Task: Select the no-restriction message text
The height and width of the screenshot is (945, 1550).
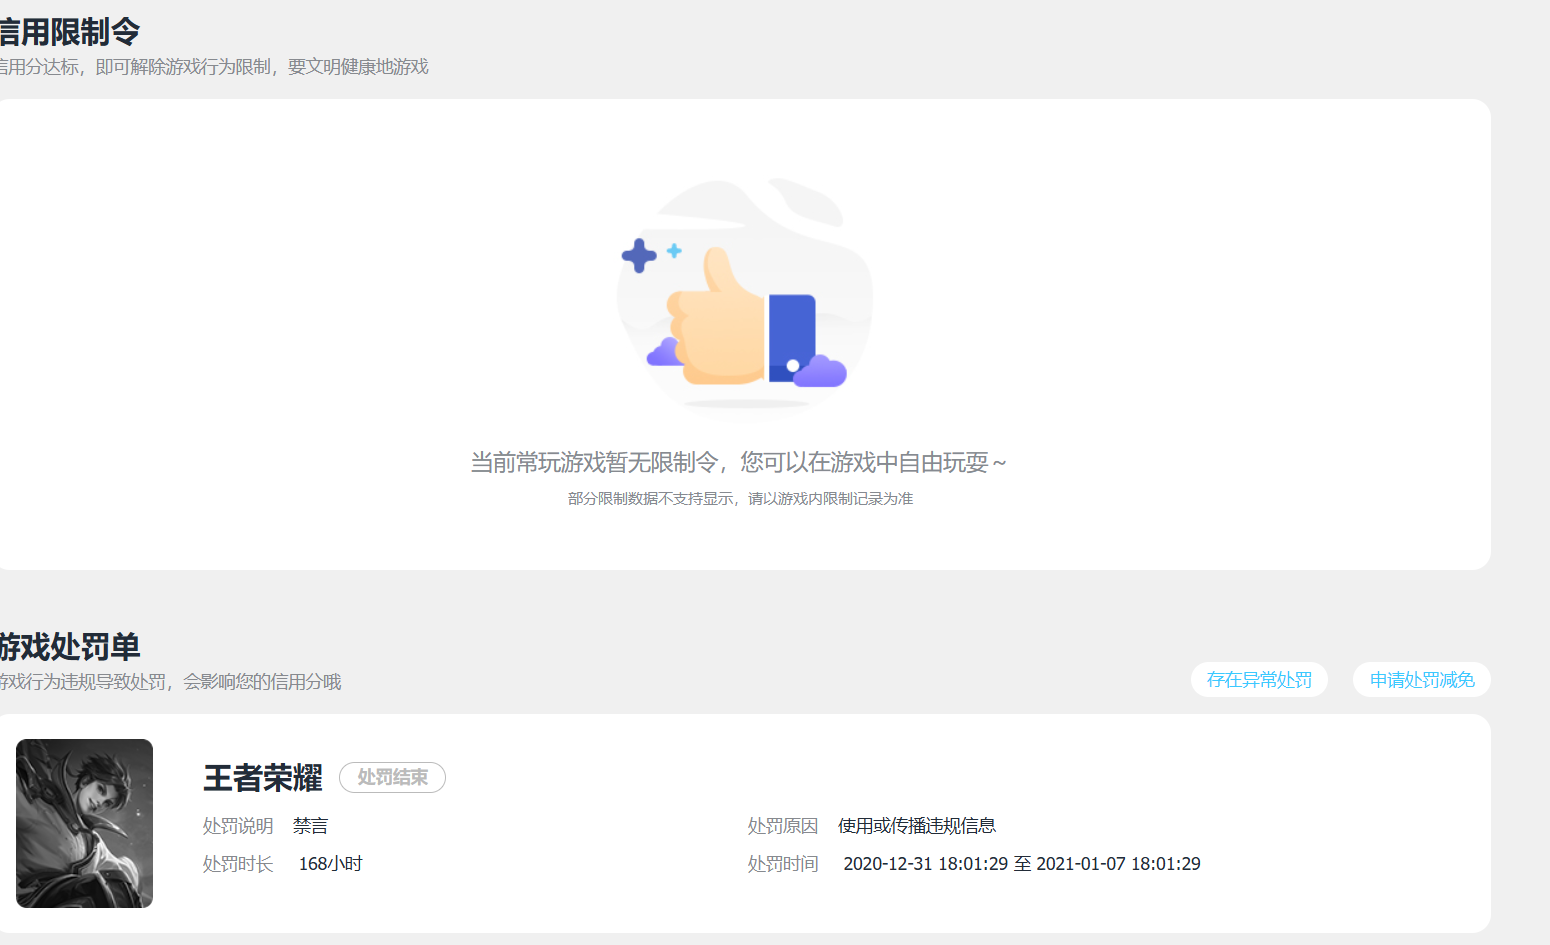Action: pyautogui.click(x=739, y=462)
